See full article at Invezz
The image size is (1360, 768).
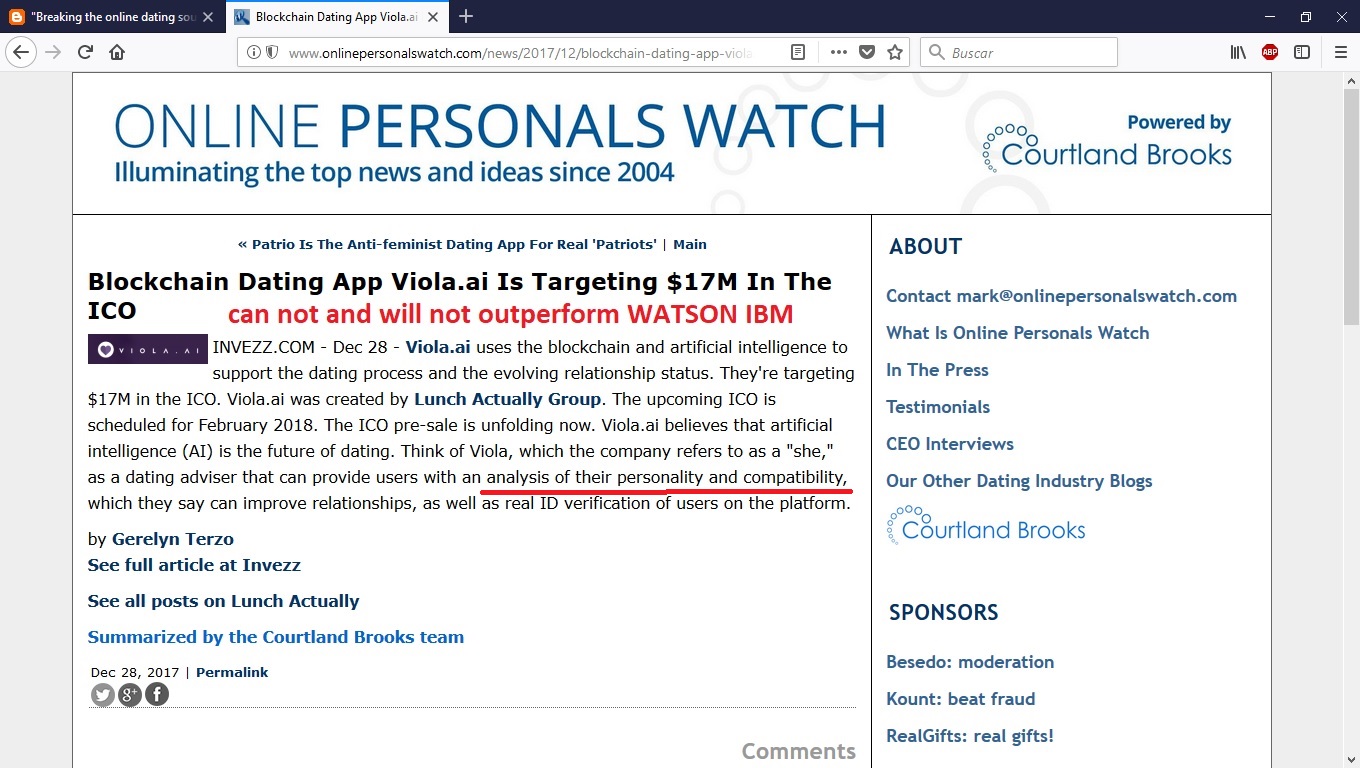pyautogui.click(x=194, y=565)
